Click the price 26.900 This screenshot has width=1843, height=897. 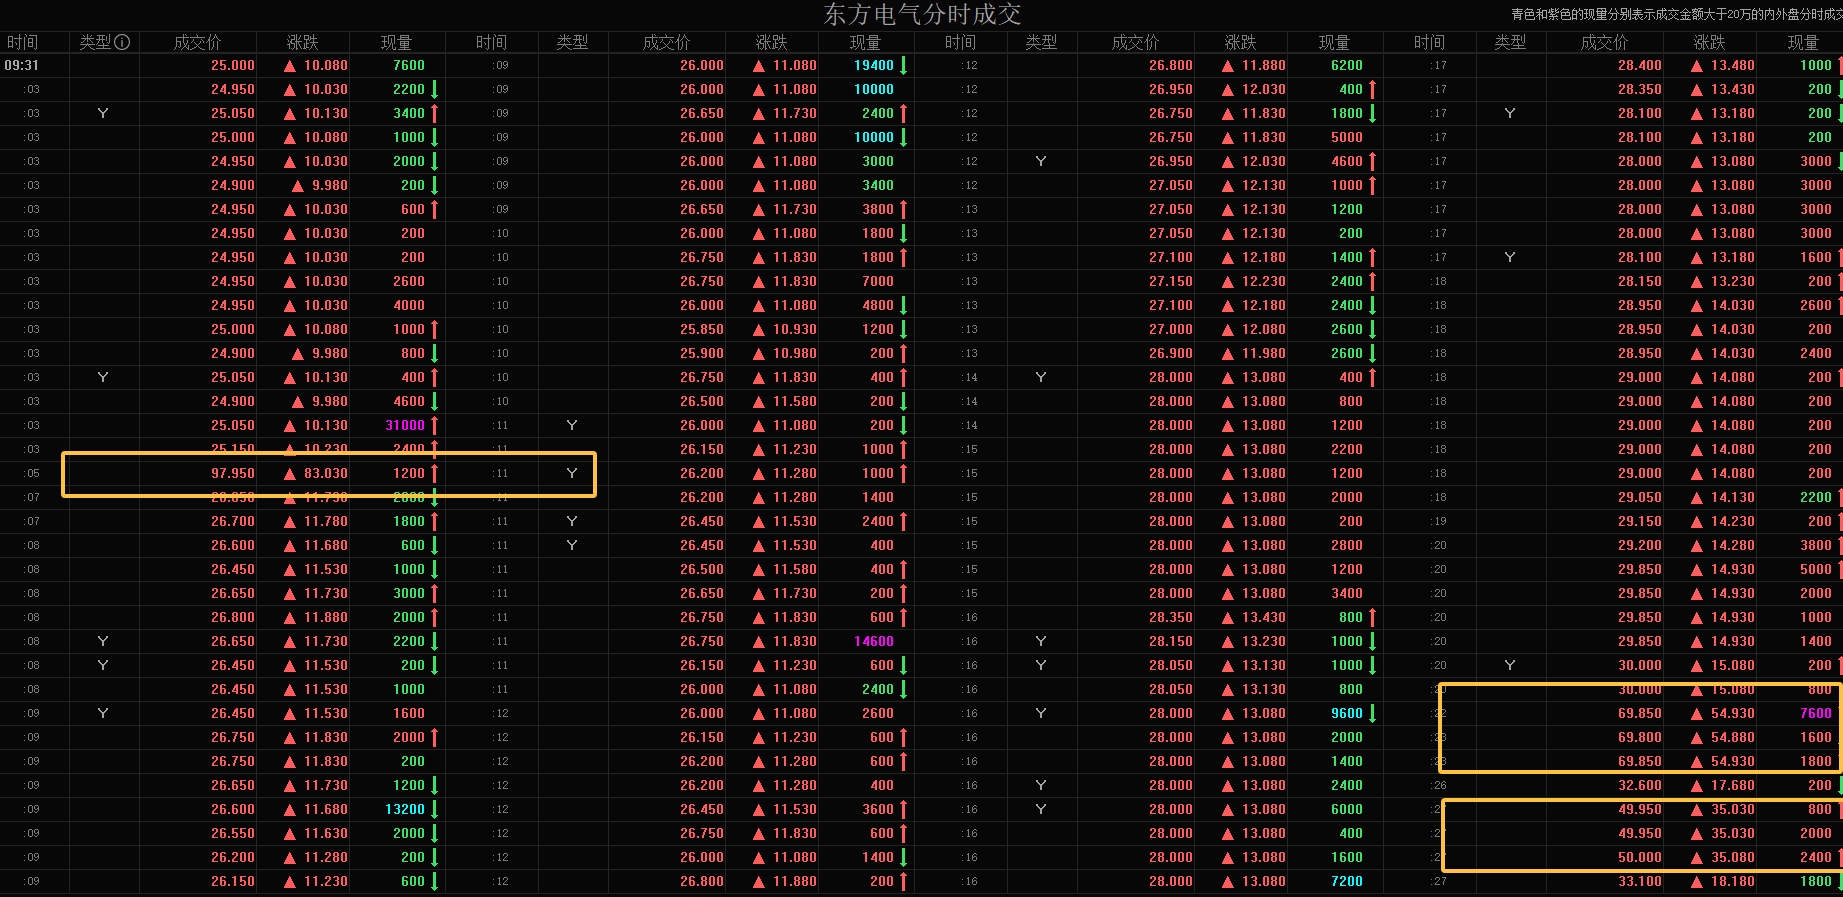point(1171,353)
